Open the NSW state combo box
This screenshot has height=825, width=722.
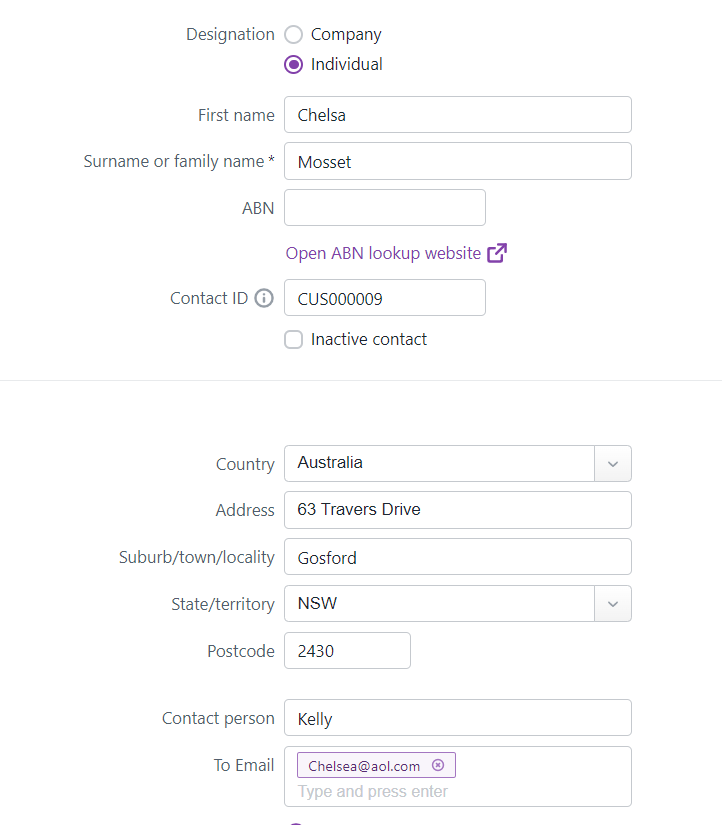440,604
